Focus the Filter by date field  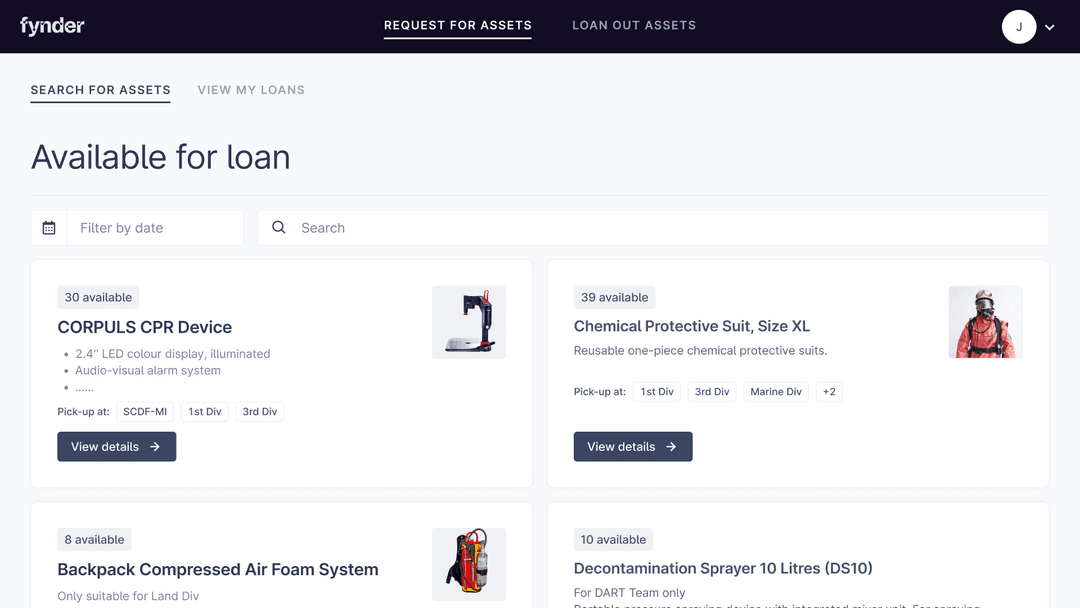click(x=155, y=228)
